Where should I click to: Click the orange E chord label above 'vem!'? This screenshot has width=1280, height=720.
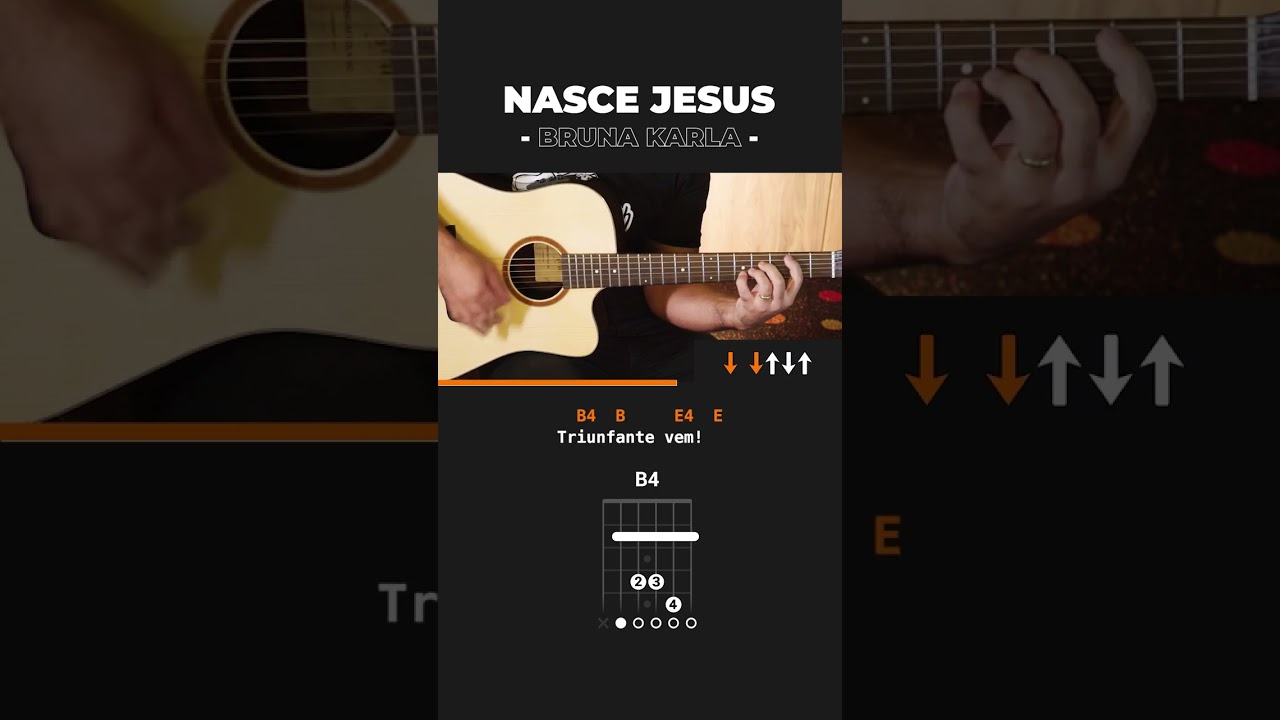(718, 416)
